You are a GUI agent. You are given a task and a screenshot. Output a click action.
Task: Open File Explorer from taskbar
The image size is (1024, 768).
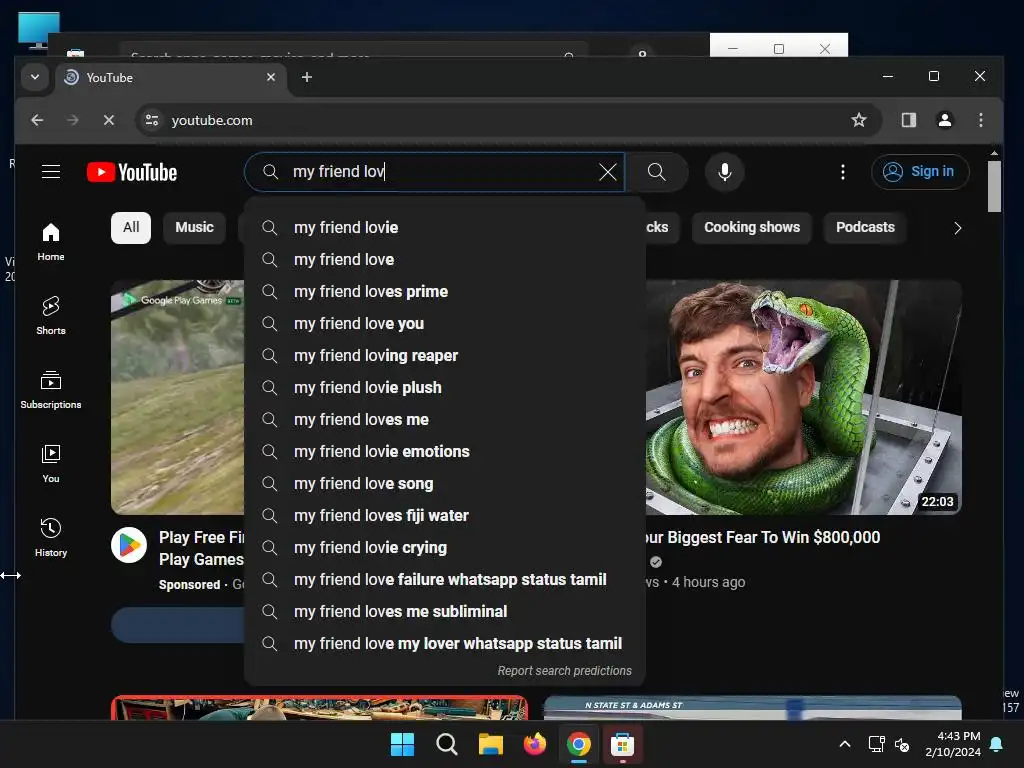coord(490,744)
